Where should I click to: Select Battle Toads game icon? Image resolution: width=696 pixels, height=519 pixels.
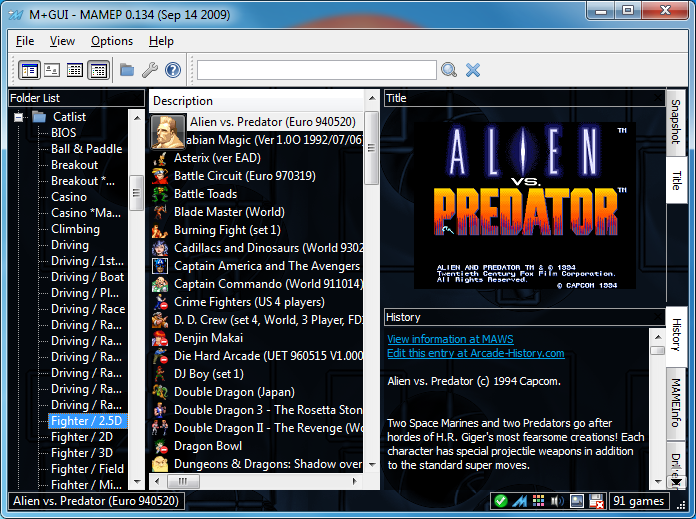pyautogui.click(x=160, y=194)
